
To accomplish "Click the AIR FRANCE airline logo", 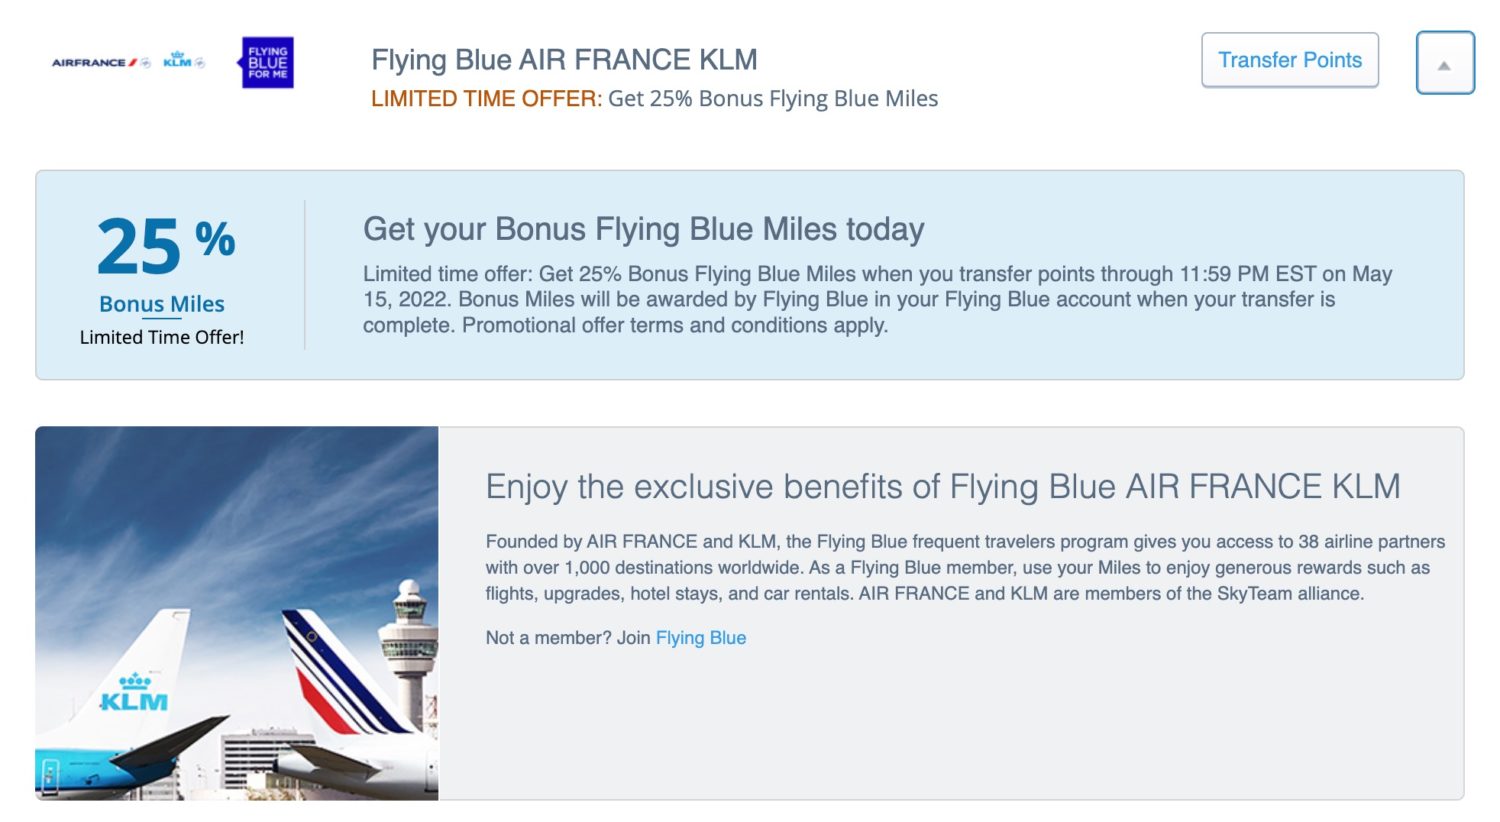I will click(88, 63).
